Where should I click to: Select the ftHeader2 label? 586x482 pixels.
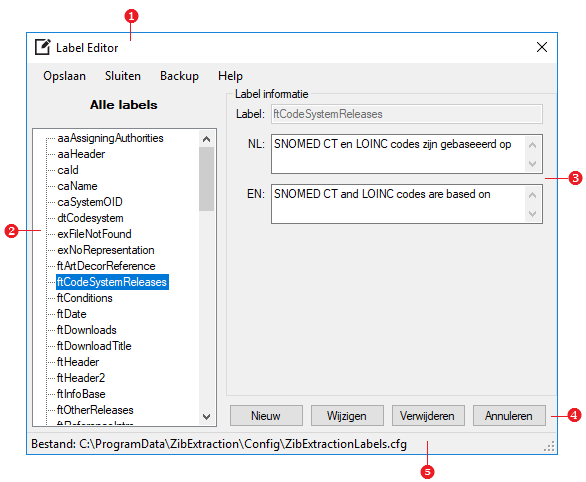tap(81, 378)
